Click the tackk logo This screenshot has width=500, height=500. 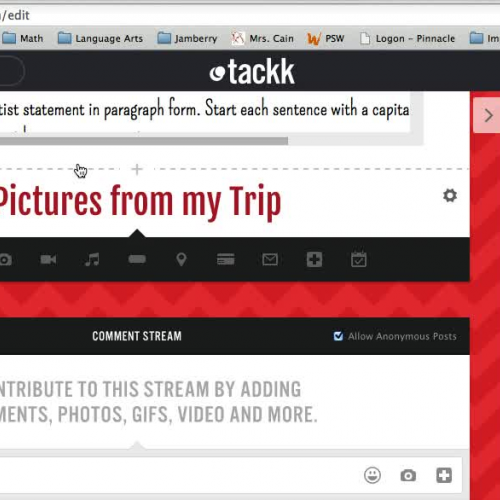252,71
